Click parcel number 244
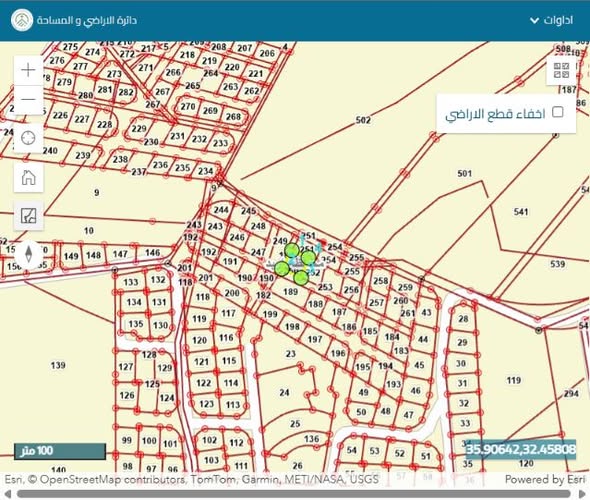 221,210
